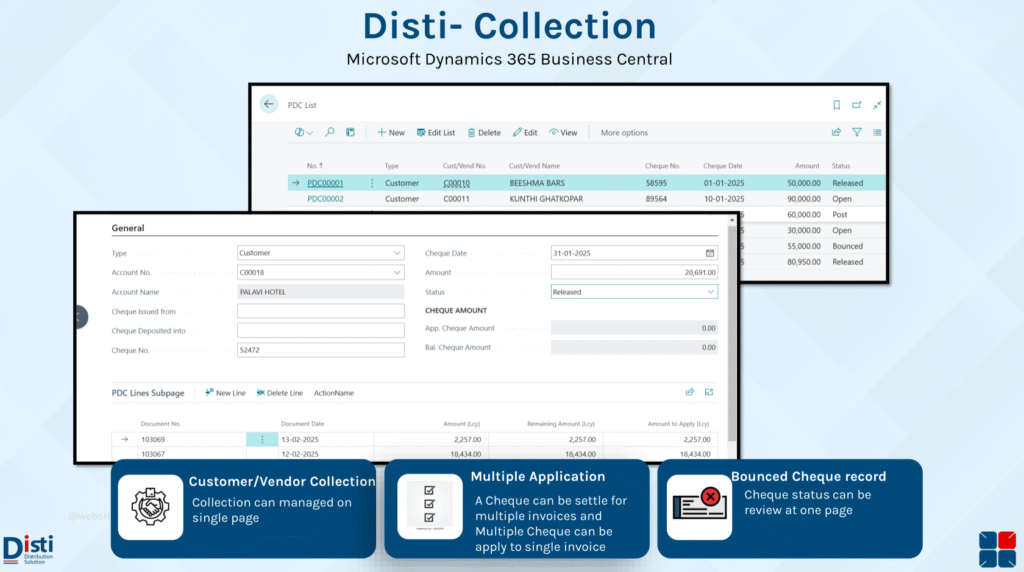Viewport: 1024px width, 572px height.
Task: Click the search magnifier icon in PDC List
Action: pos(329,132)
